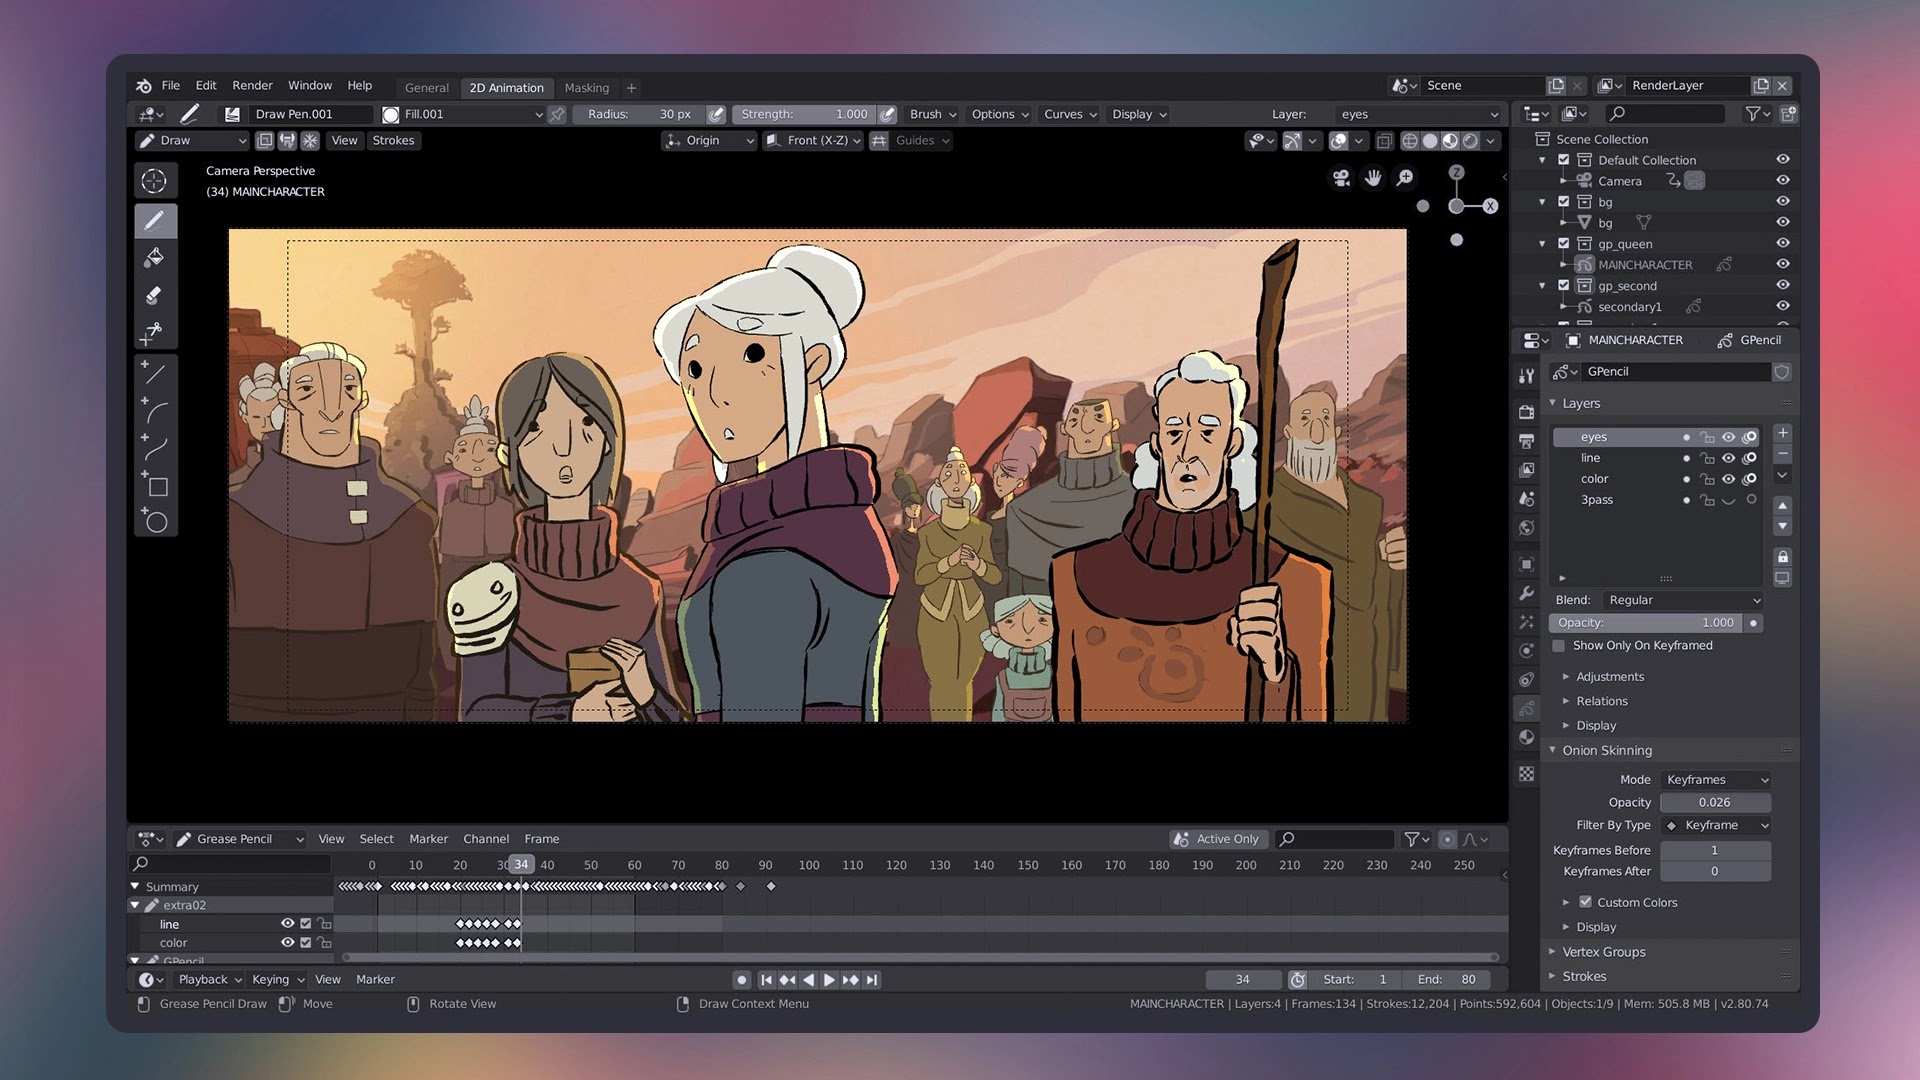Click the play animation button
The height and width of the screenshot is (1080, 1920).
pos(829,980)
